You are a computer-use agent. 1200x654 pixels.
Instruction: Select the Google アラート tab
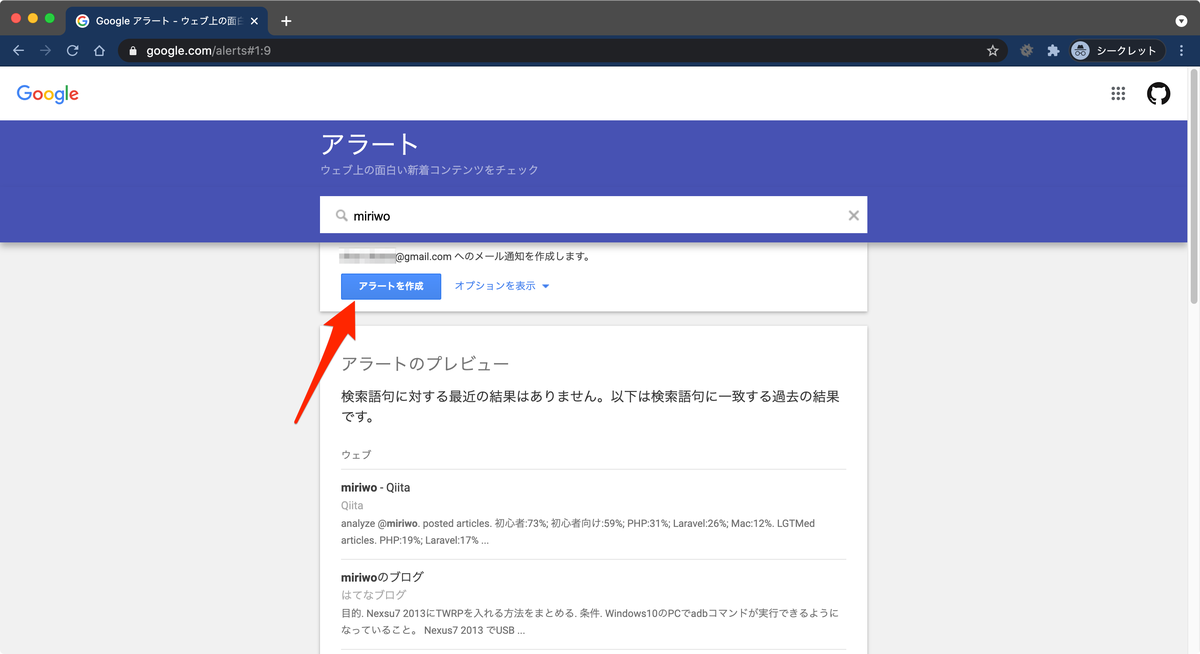click(165, 21)
